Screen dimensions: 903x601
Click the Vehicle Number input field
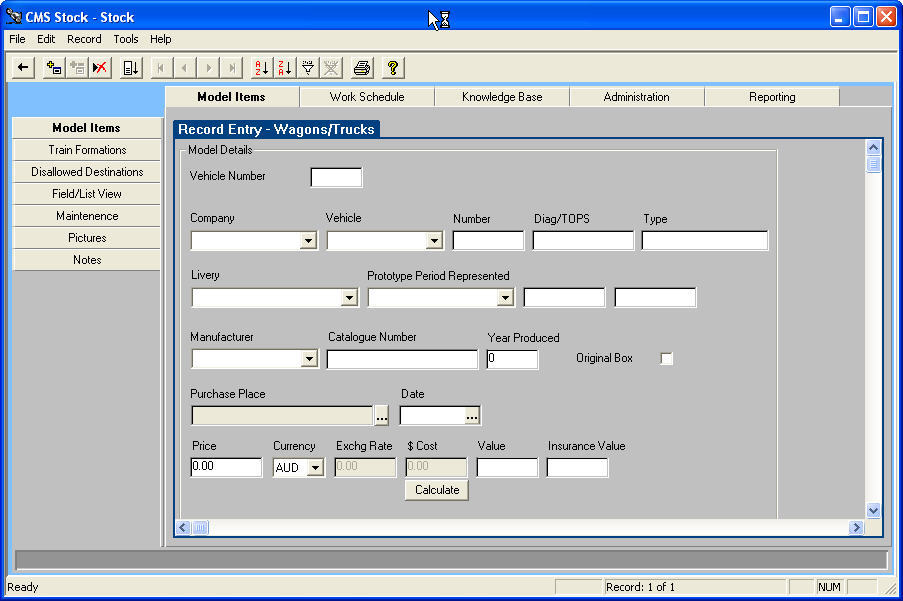[x=336, y=177]
